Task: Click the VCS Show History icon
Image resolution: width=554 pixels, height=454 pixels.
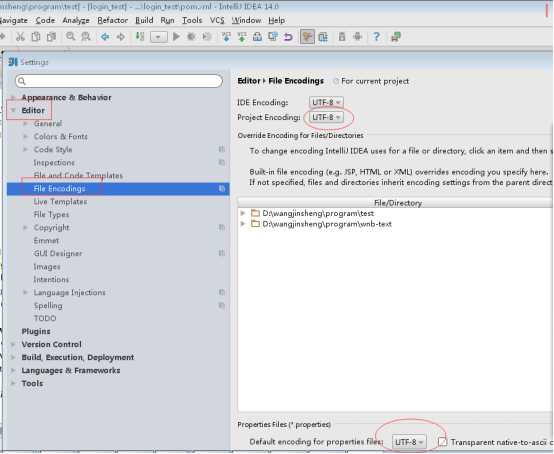Action: pos(273,37)
